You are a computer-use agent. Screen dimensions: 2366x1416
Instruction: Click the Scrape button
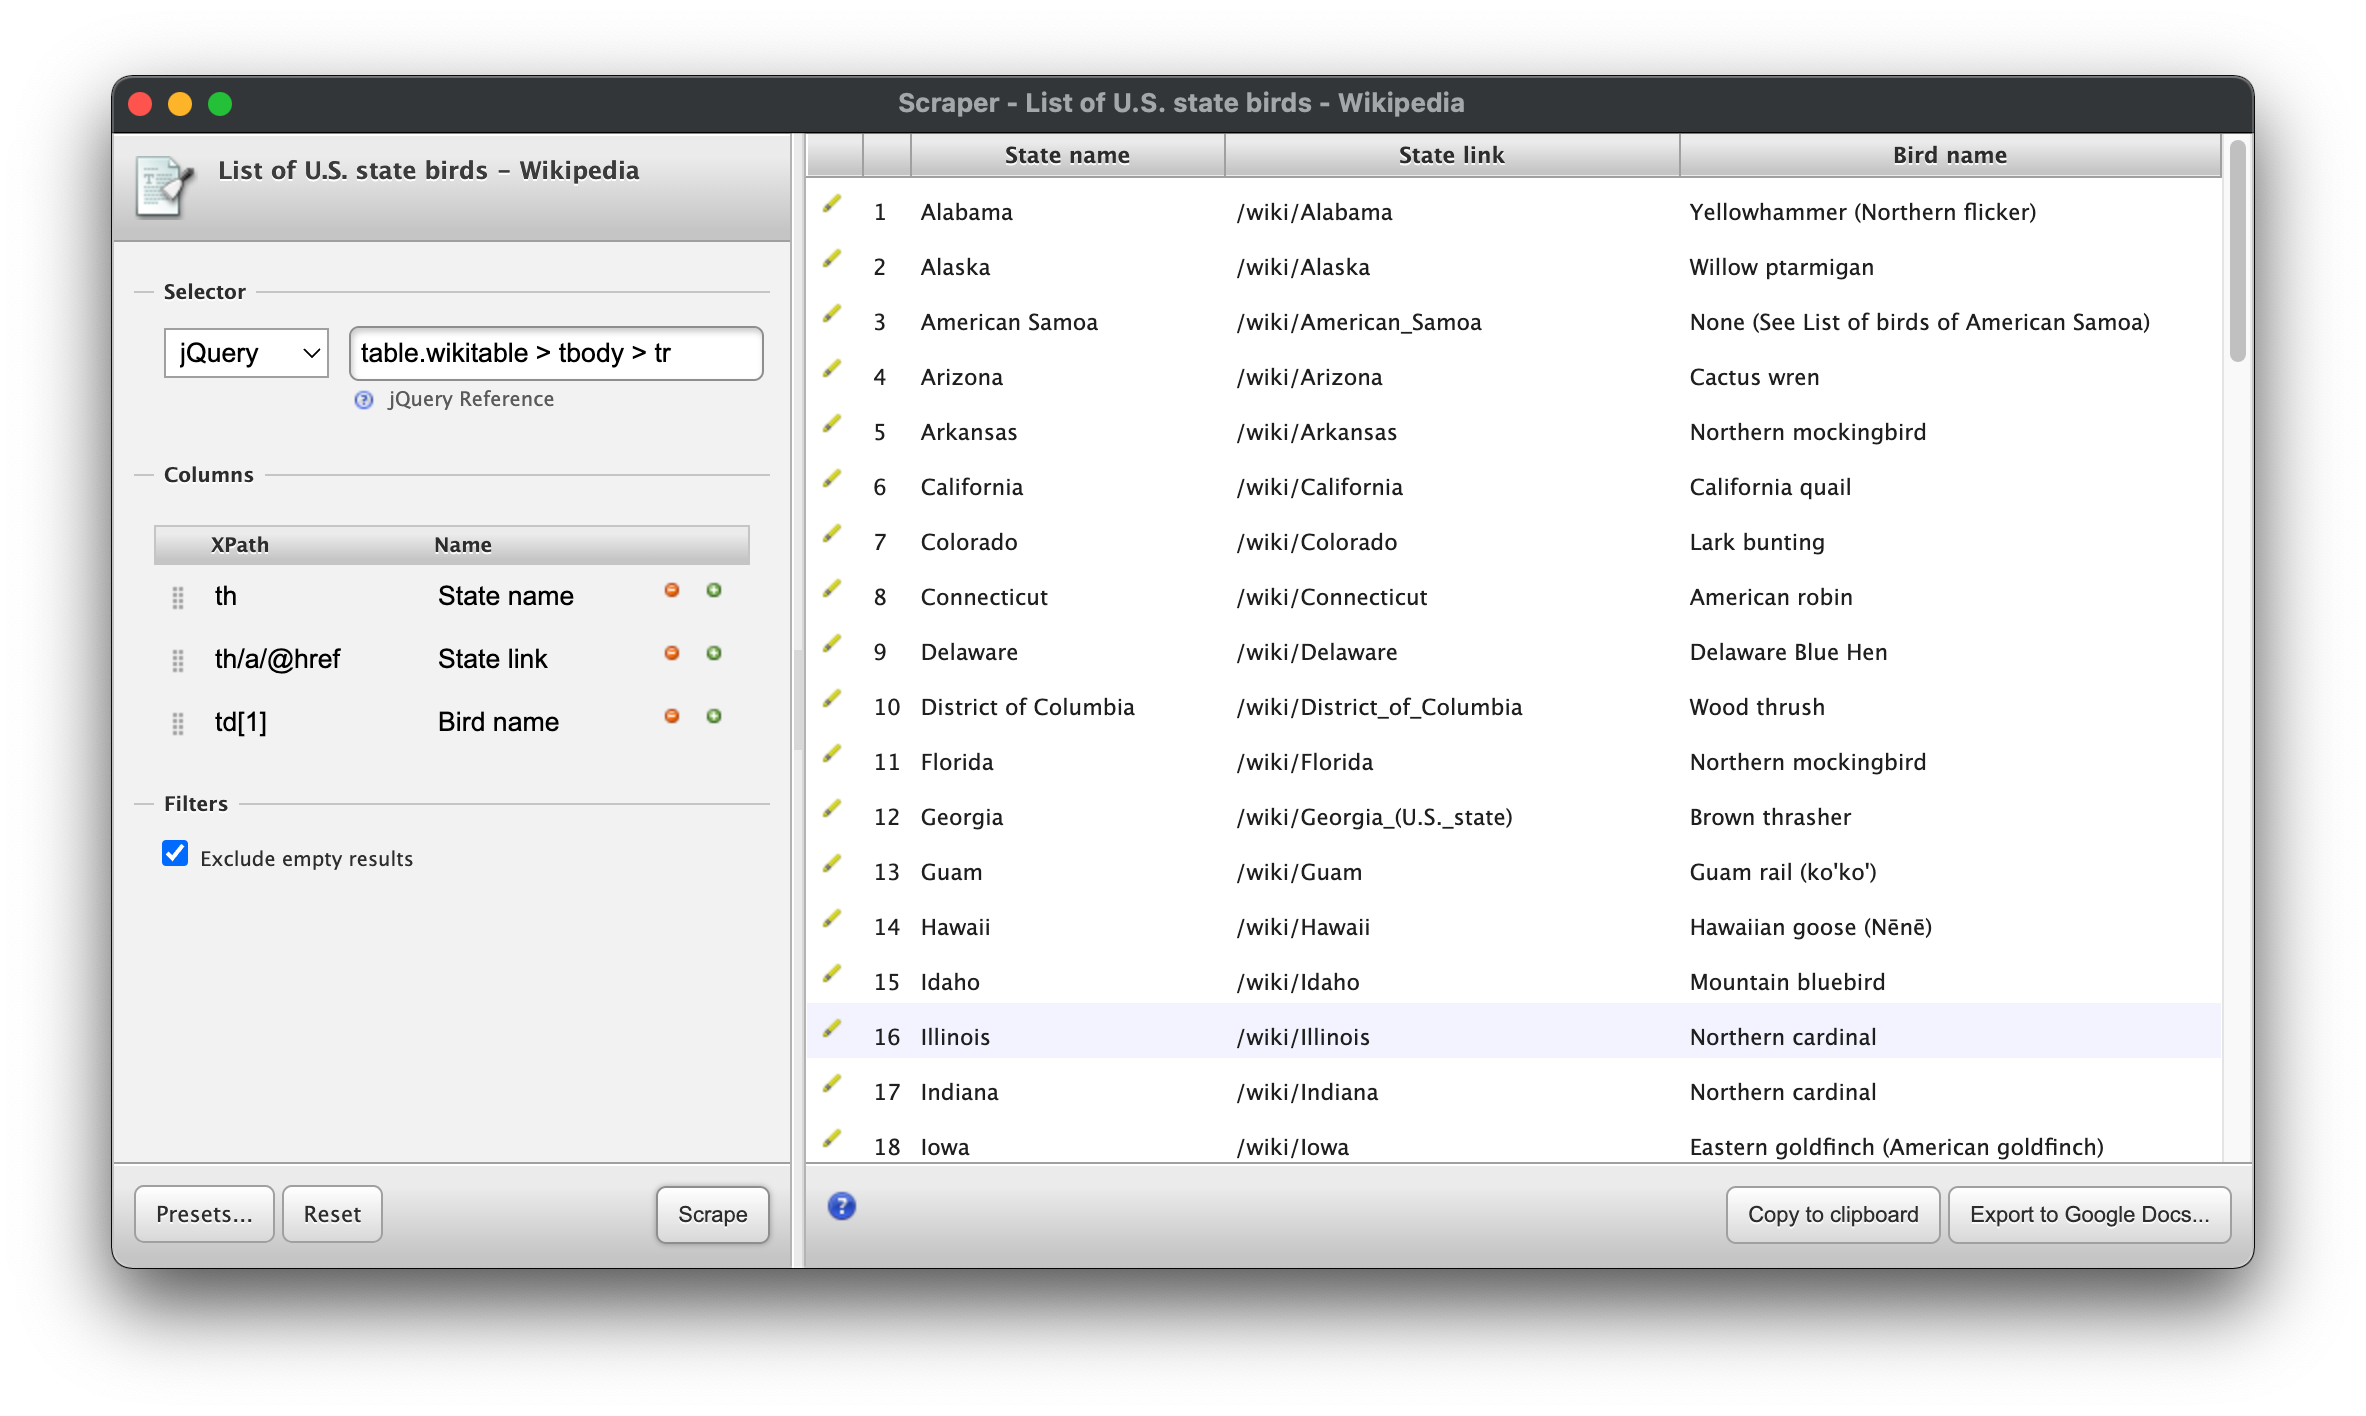[713, 1214]
